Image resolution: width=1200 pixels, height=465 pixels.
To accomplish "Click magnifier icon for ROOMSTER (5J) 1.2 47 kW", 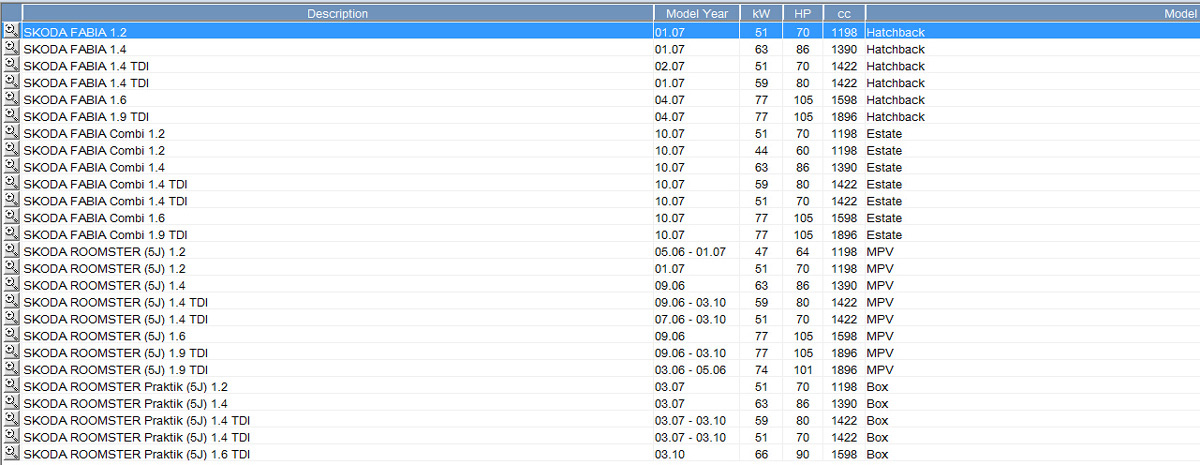I will (x=10, y=252).
